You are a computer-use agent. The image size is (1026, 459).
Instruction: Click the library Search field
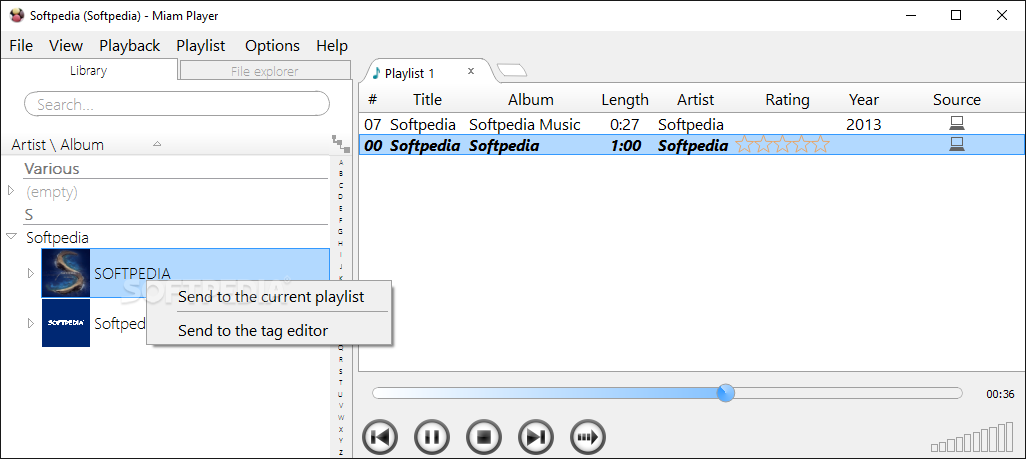(177, 104)
